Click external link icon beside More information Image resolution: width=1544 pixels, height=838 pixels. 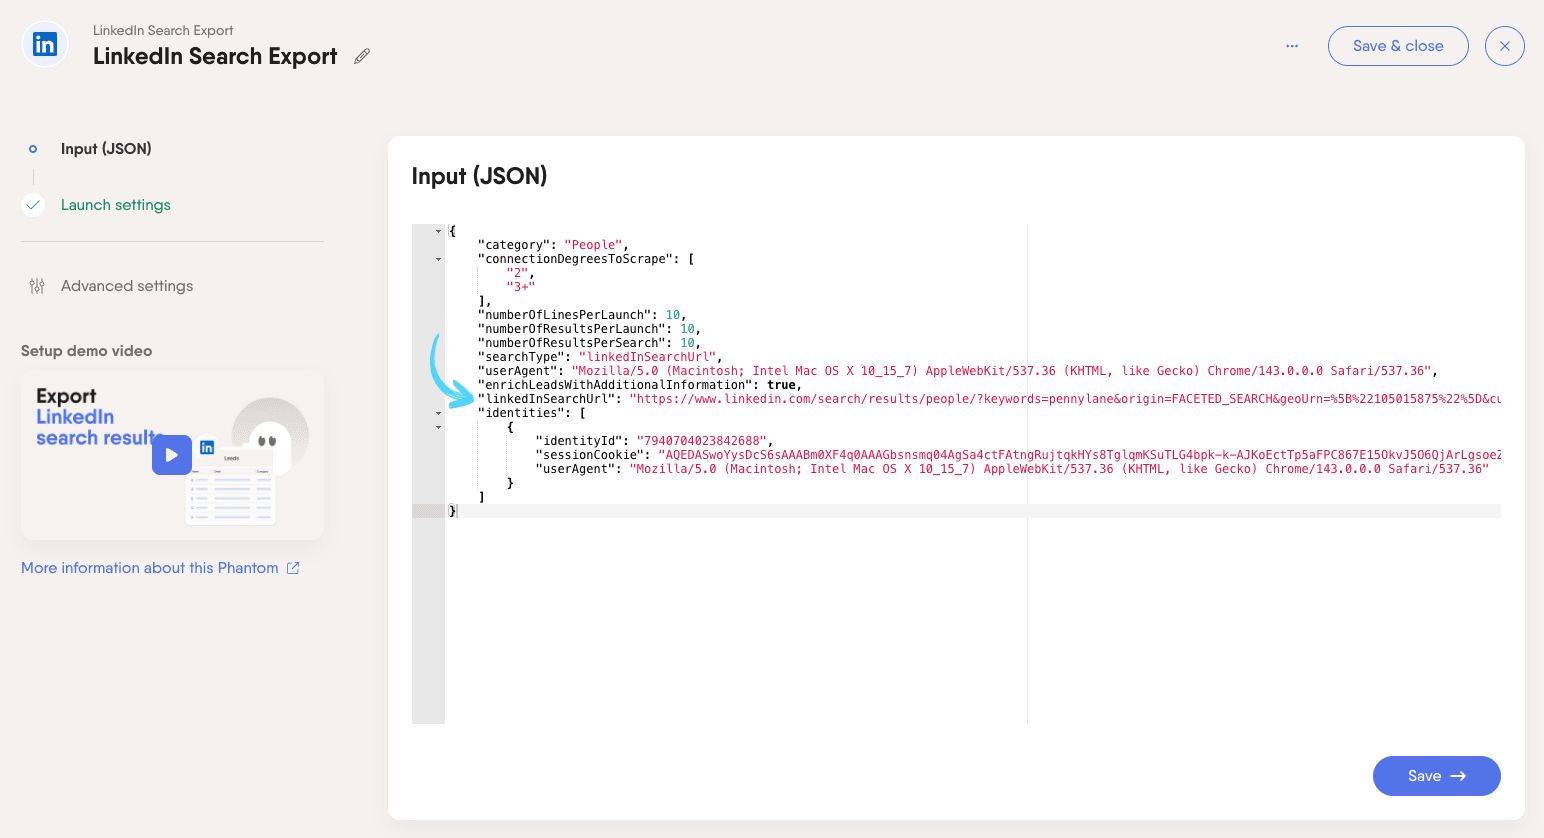(x=293, y=568)
